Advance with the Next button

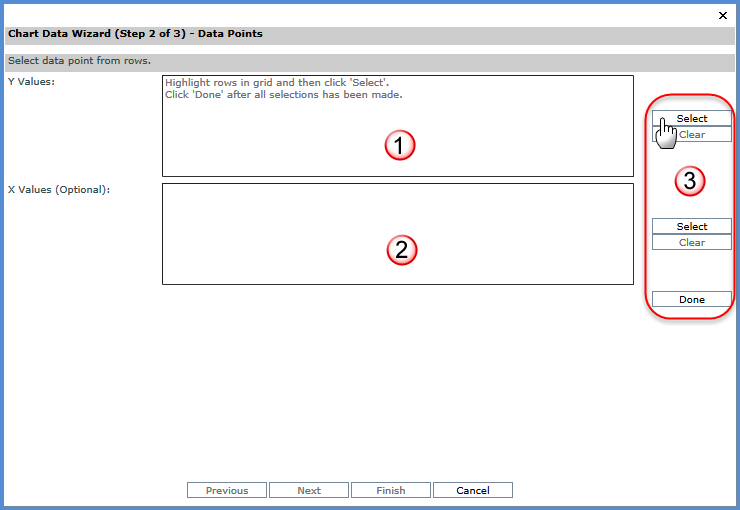point(309,490)
